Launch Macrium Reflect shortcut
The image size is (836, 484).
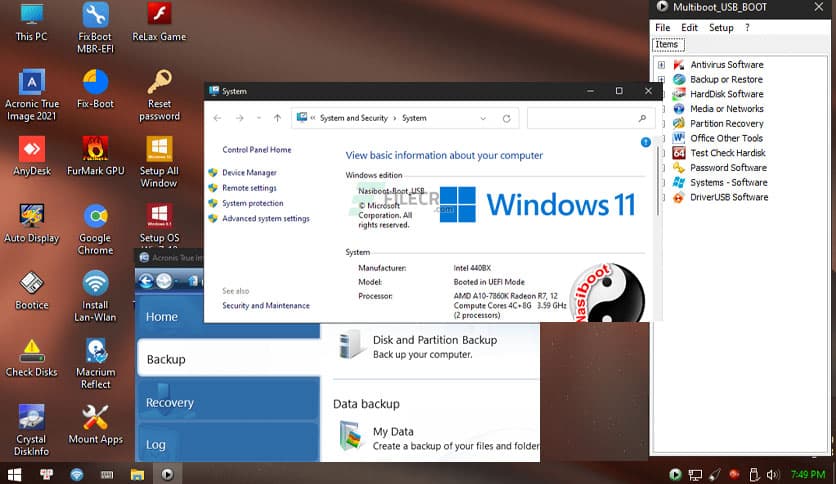[95, 364]
